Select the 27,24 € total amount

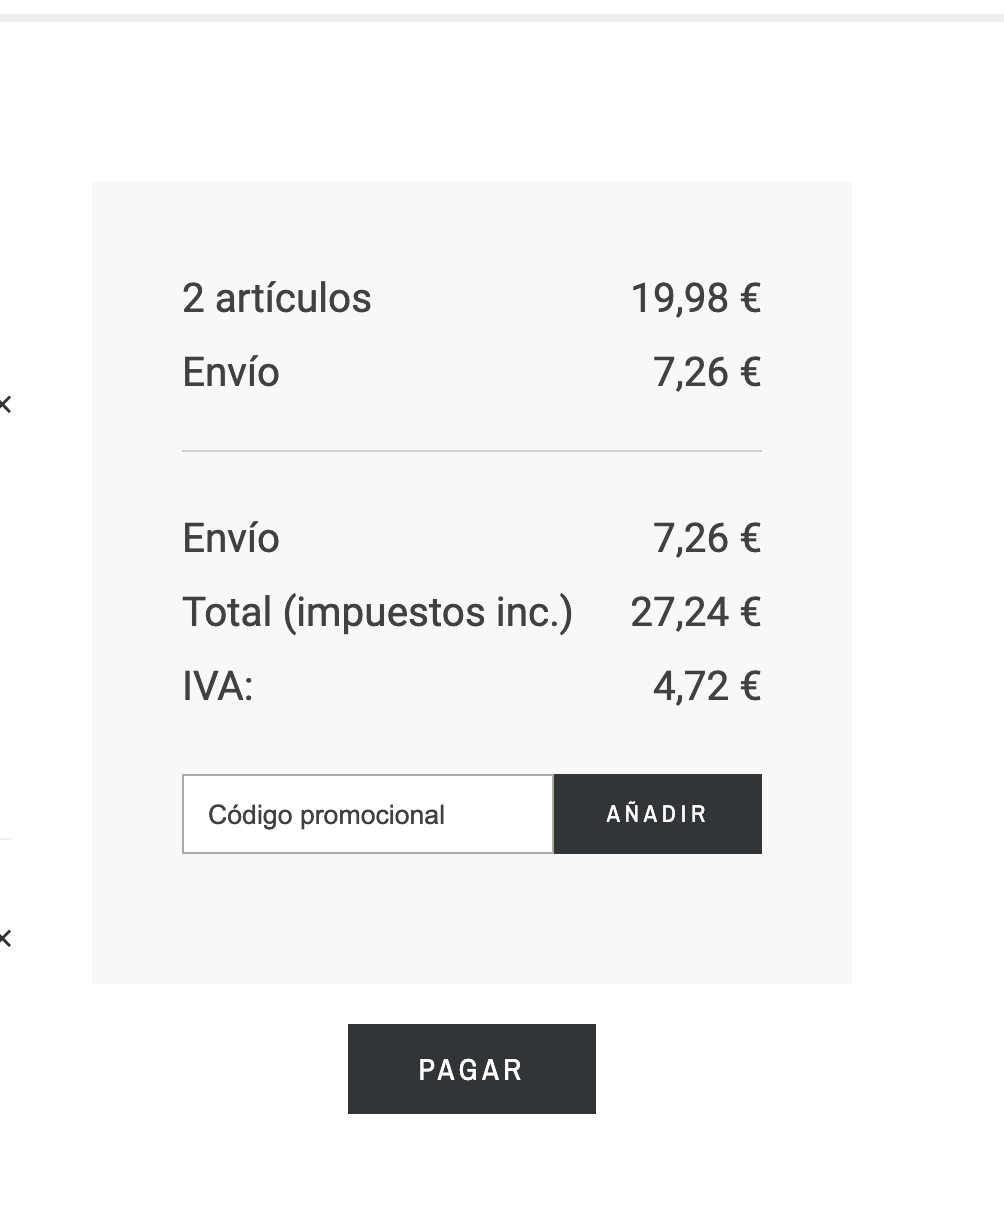(695, 612)
